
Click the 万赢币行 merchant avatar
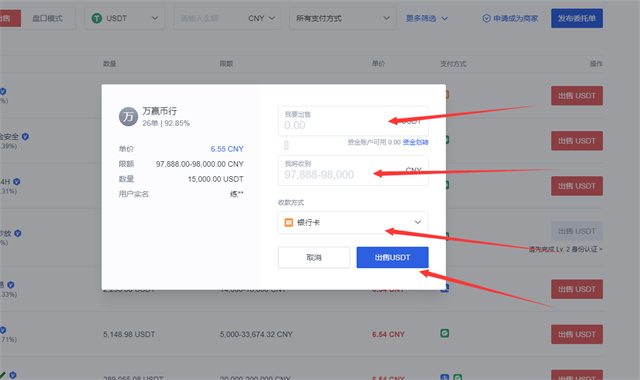[128, 117]
